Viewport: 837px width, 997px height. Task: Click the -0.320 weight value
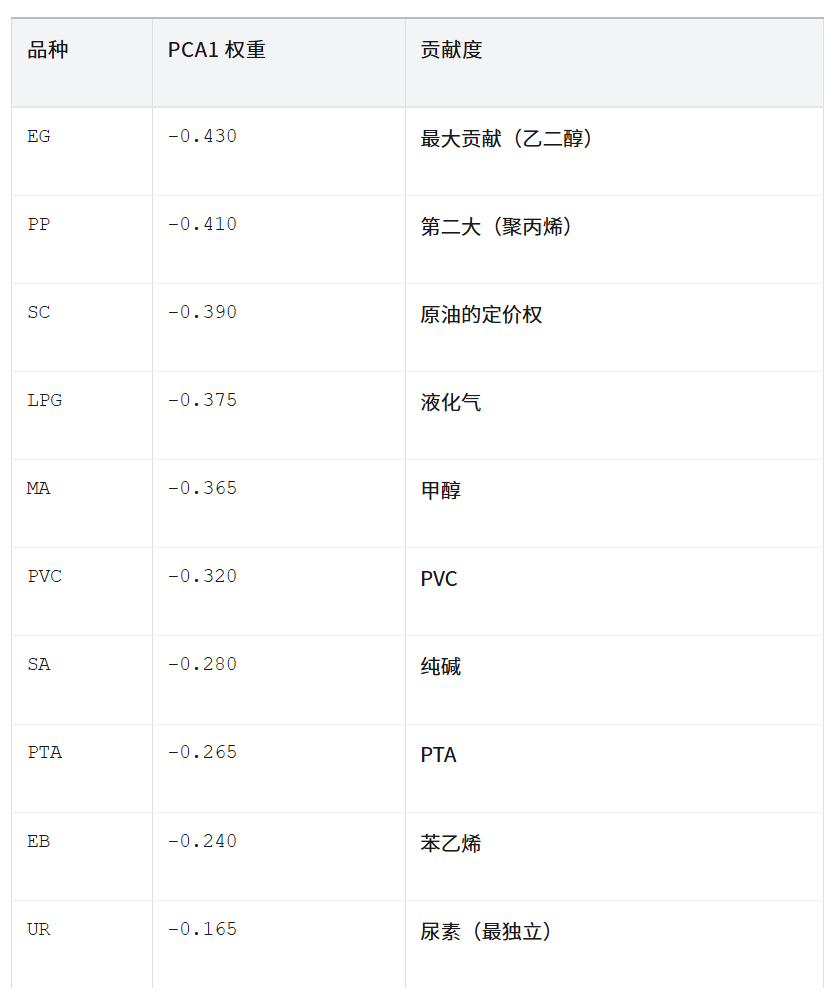pos(202,577)
